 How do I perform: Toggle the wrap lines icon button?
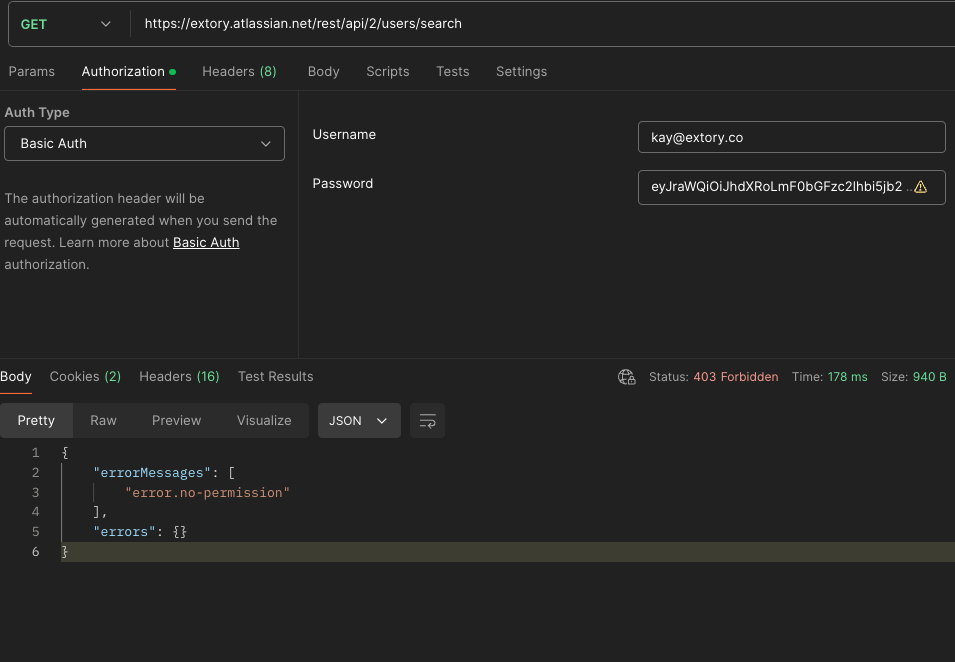click(428, 421)
